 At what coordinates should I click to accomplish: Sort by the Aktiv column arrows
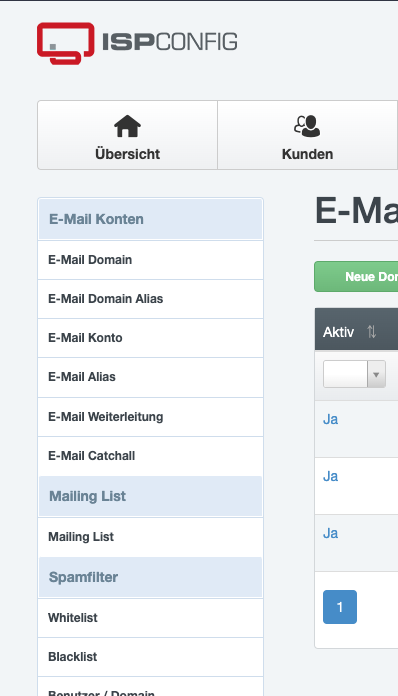(x=372, y=332)
